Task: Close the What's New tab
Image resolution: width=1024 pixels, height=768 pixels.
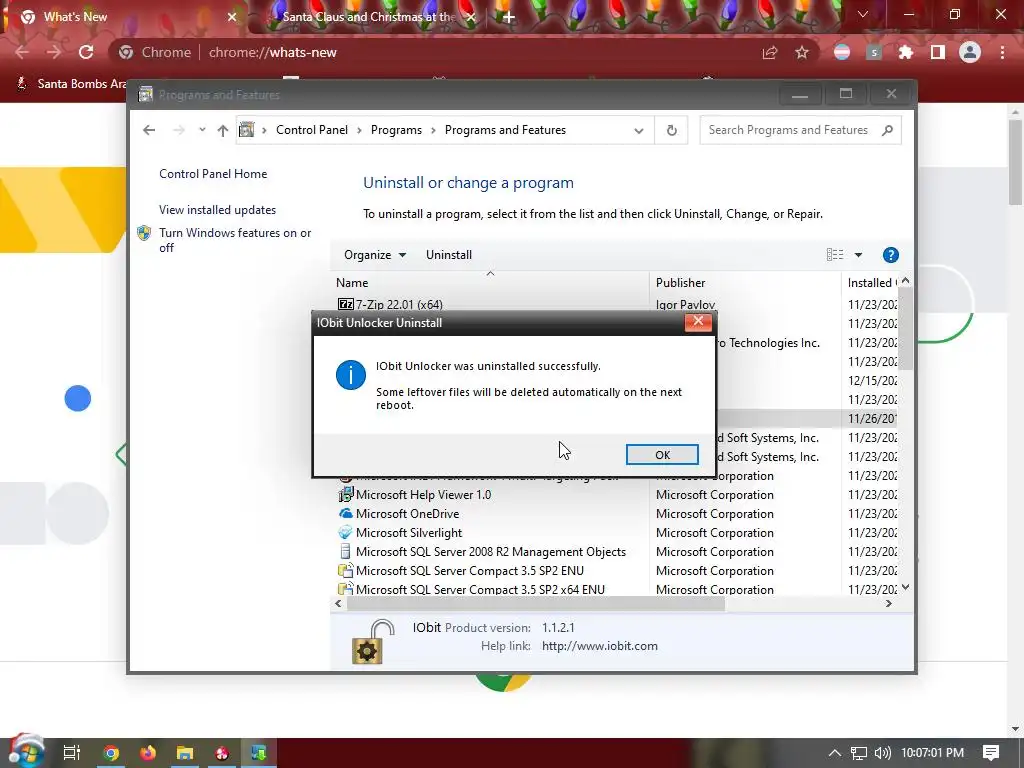Action: (x=232, y=17)
